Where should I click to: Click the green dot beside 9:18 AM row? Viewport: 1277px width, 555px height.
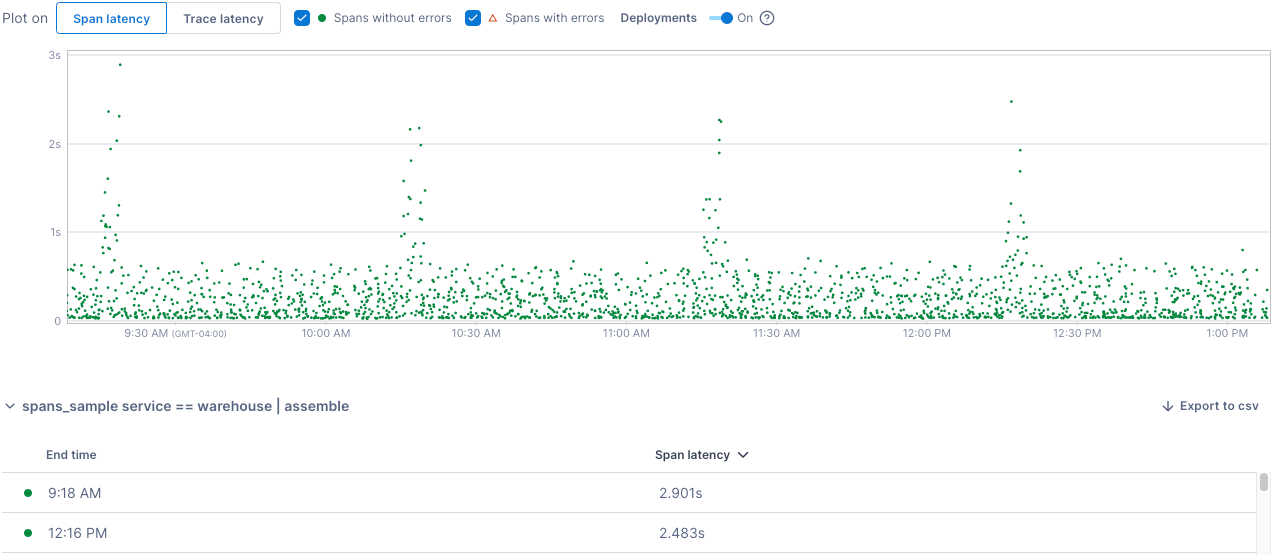coord(28,493)
